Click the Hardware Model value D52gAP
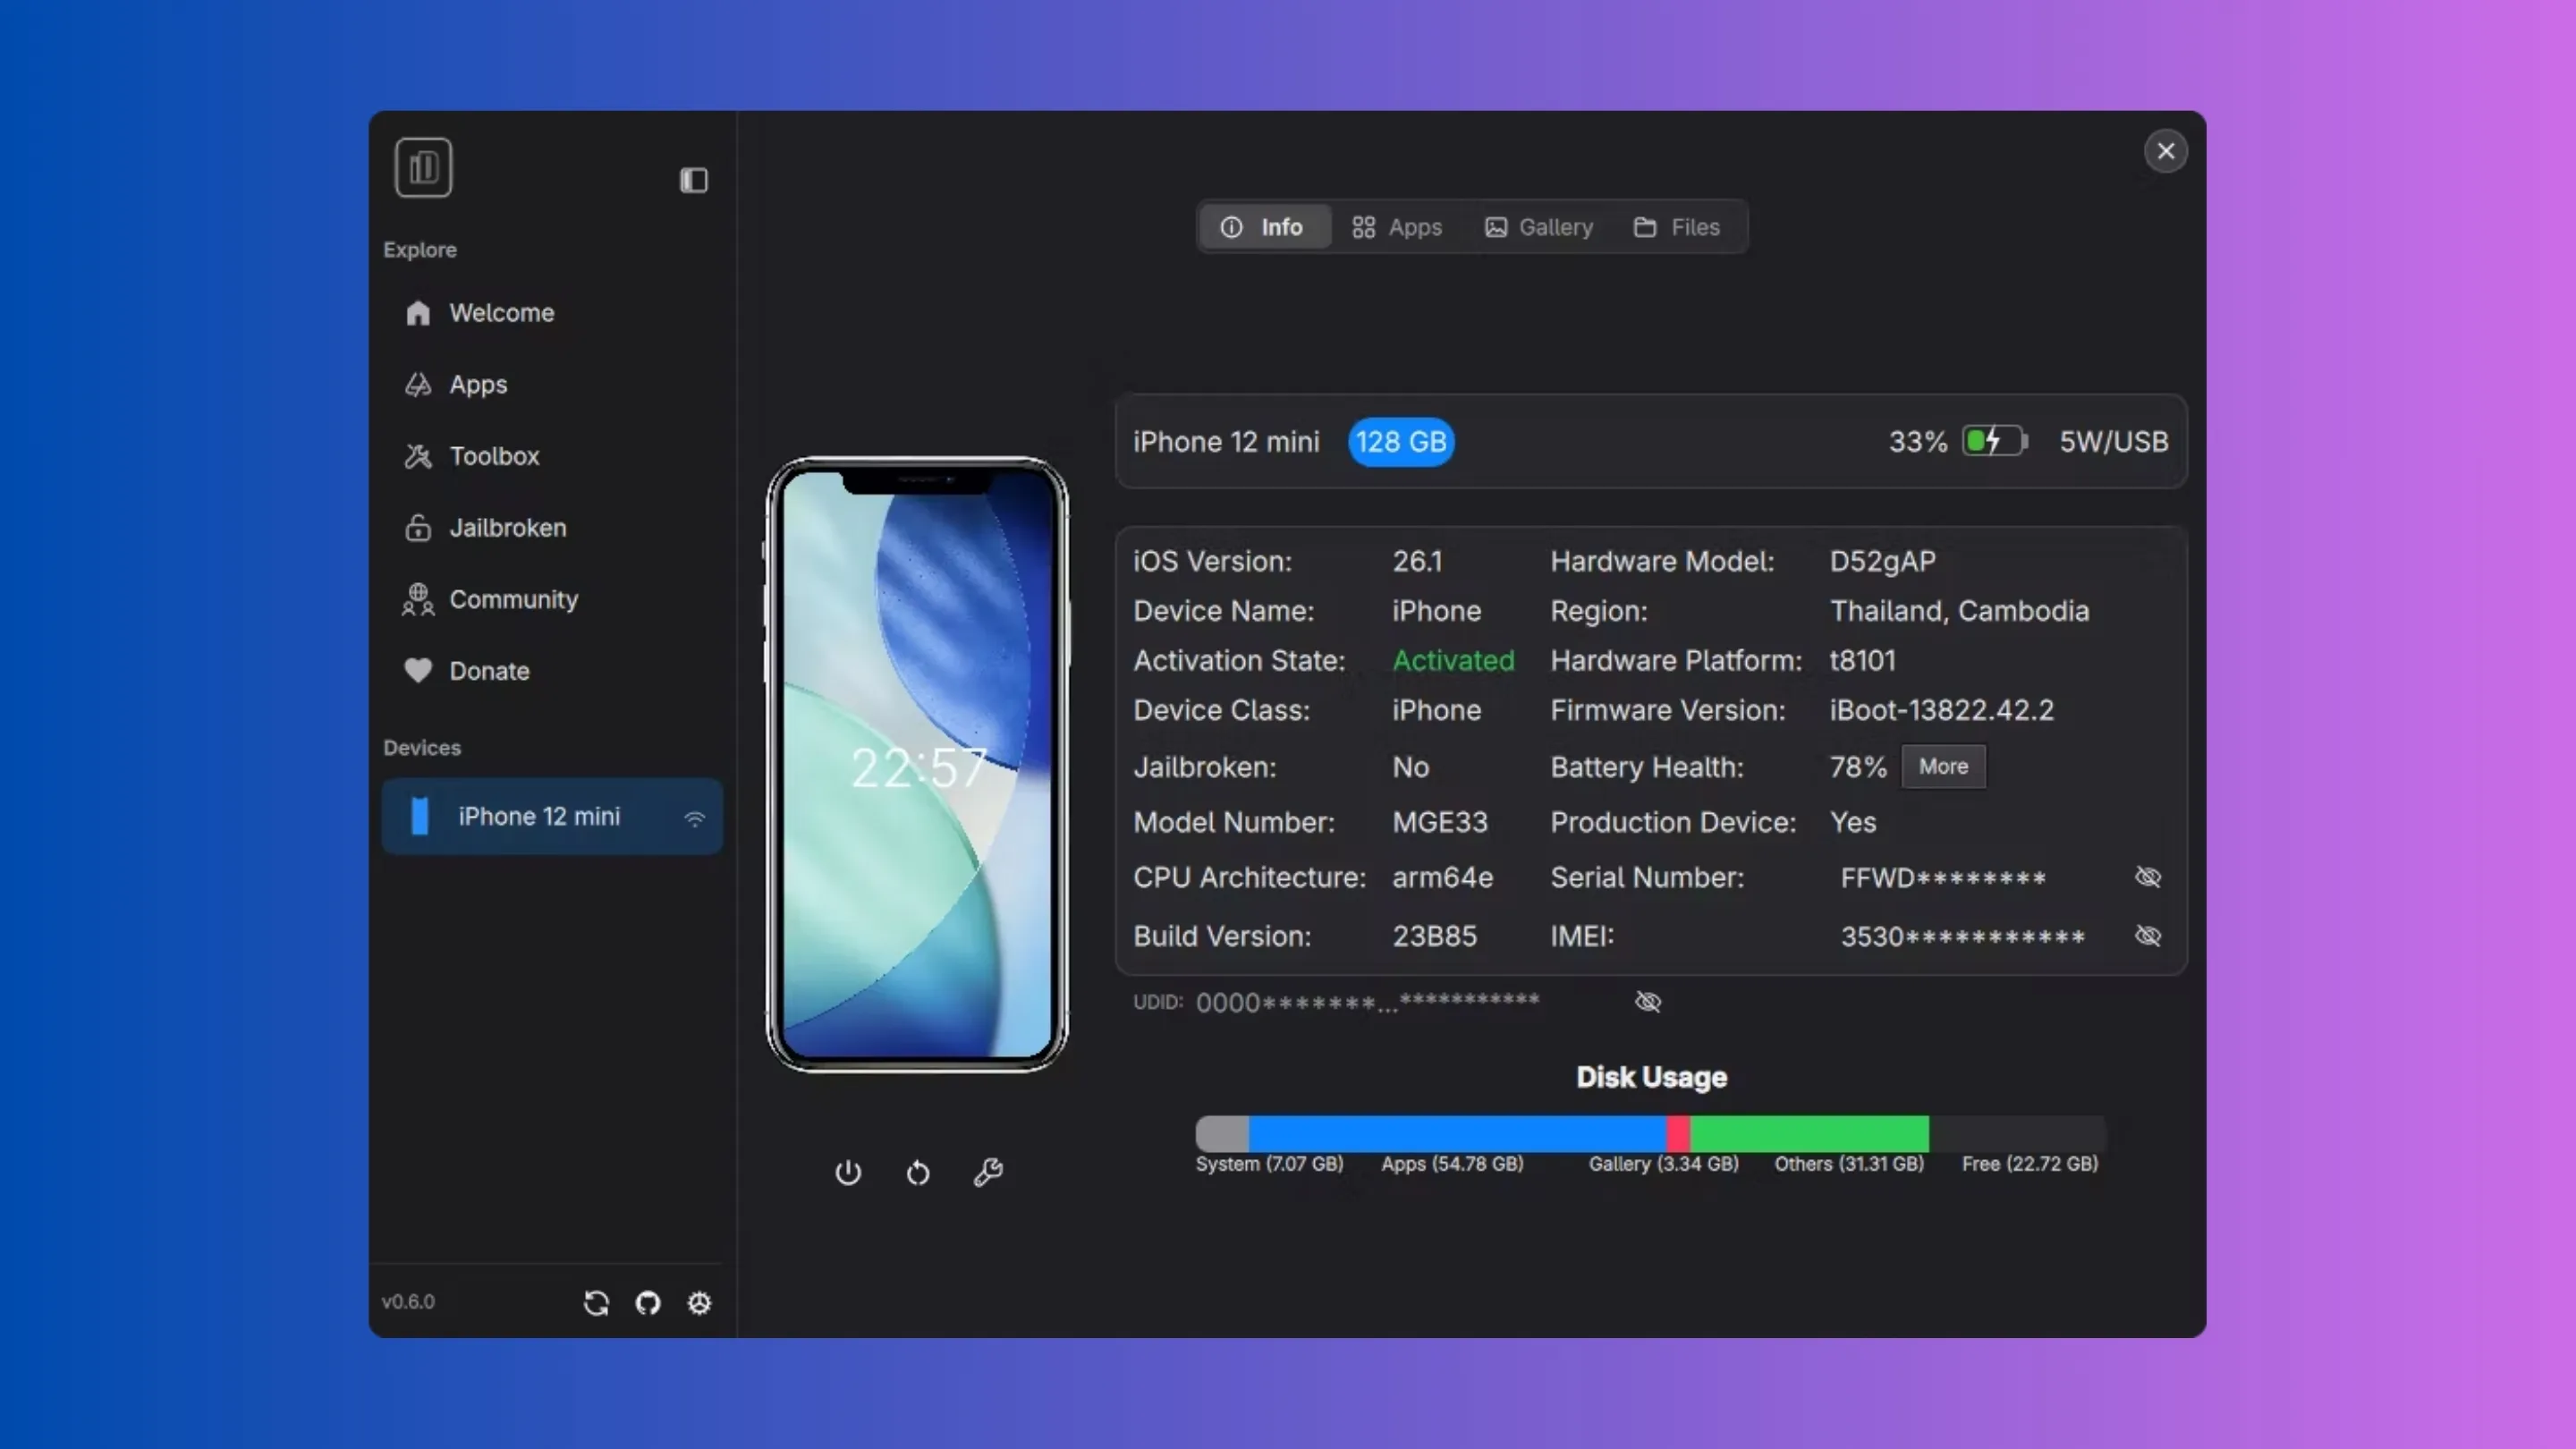 tap(1882, 562)
